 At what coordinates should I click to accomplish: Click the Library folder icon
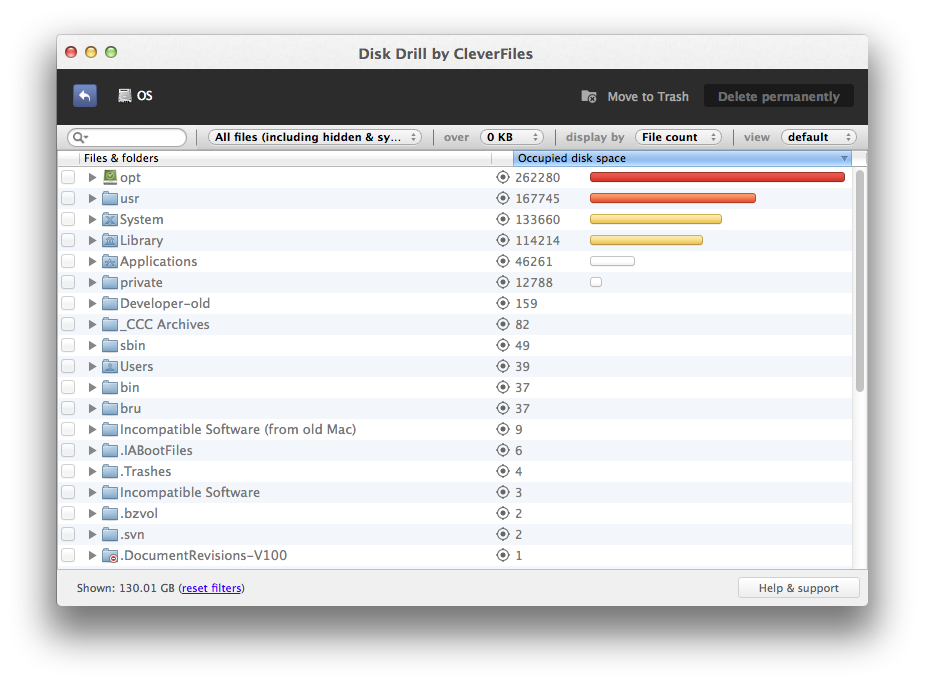coord(110,240)
